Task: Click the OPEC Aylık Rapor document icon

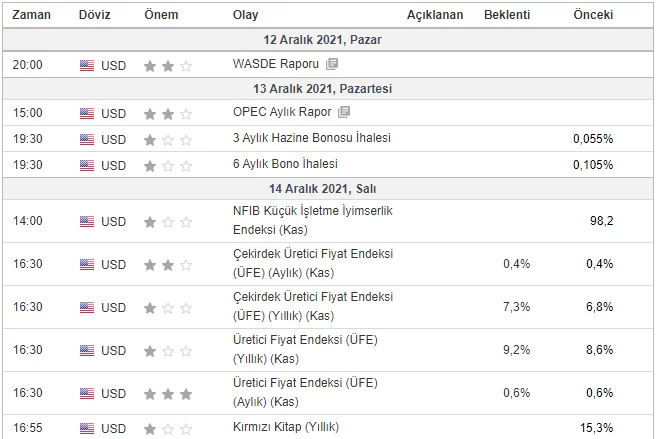Action: point(344,113)
